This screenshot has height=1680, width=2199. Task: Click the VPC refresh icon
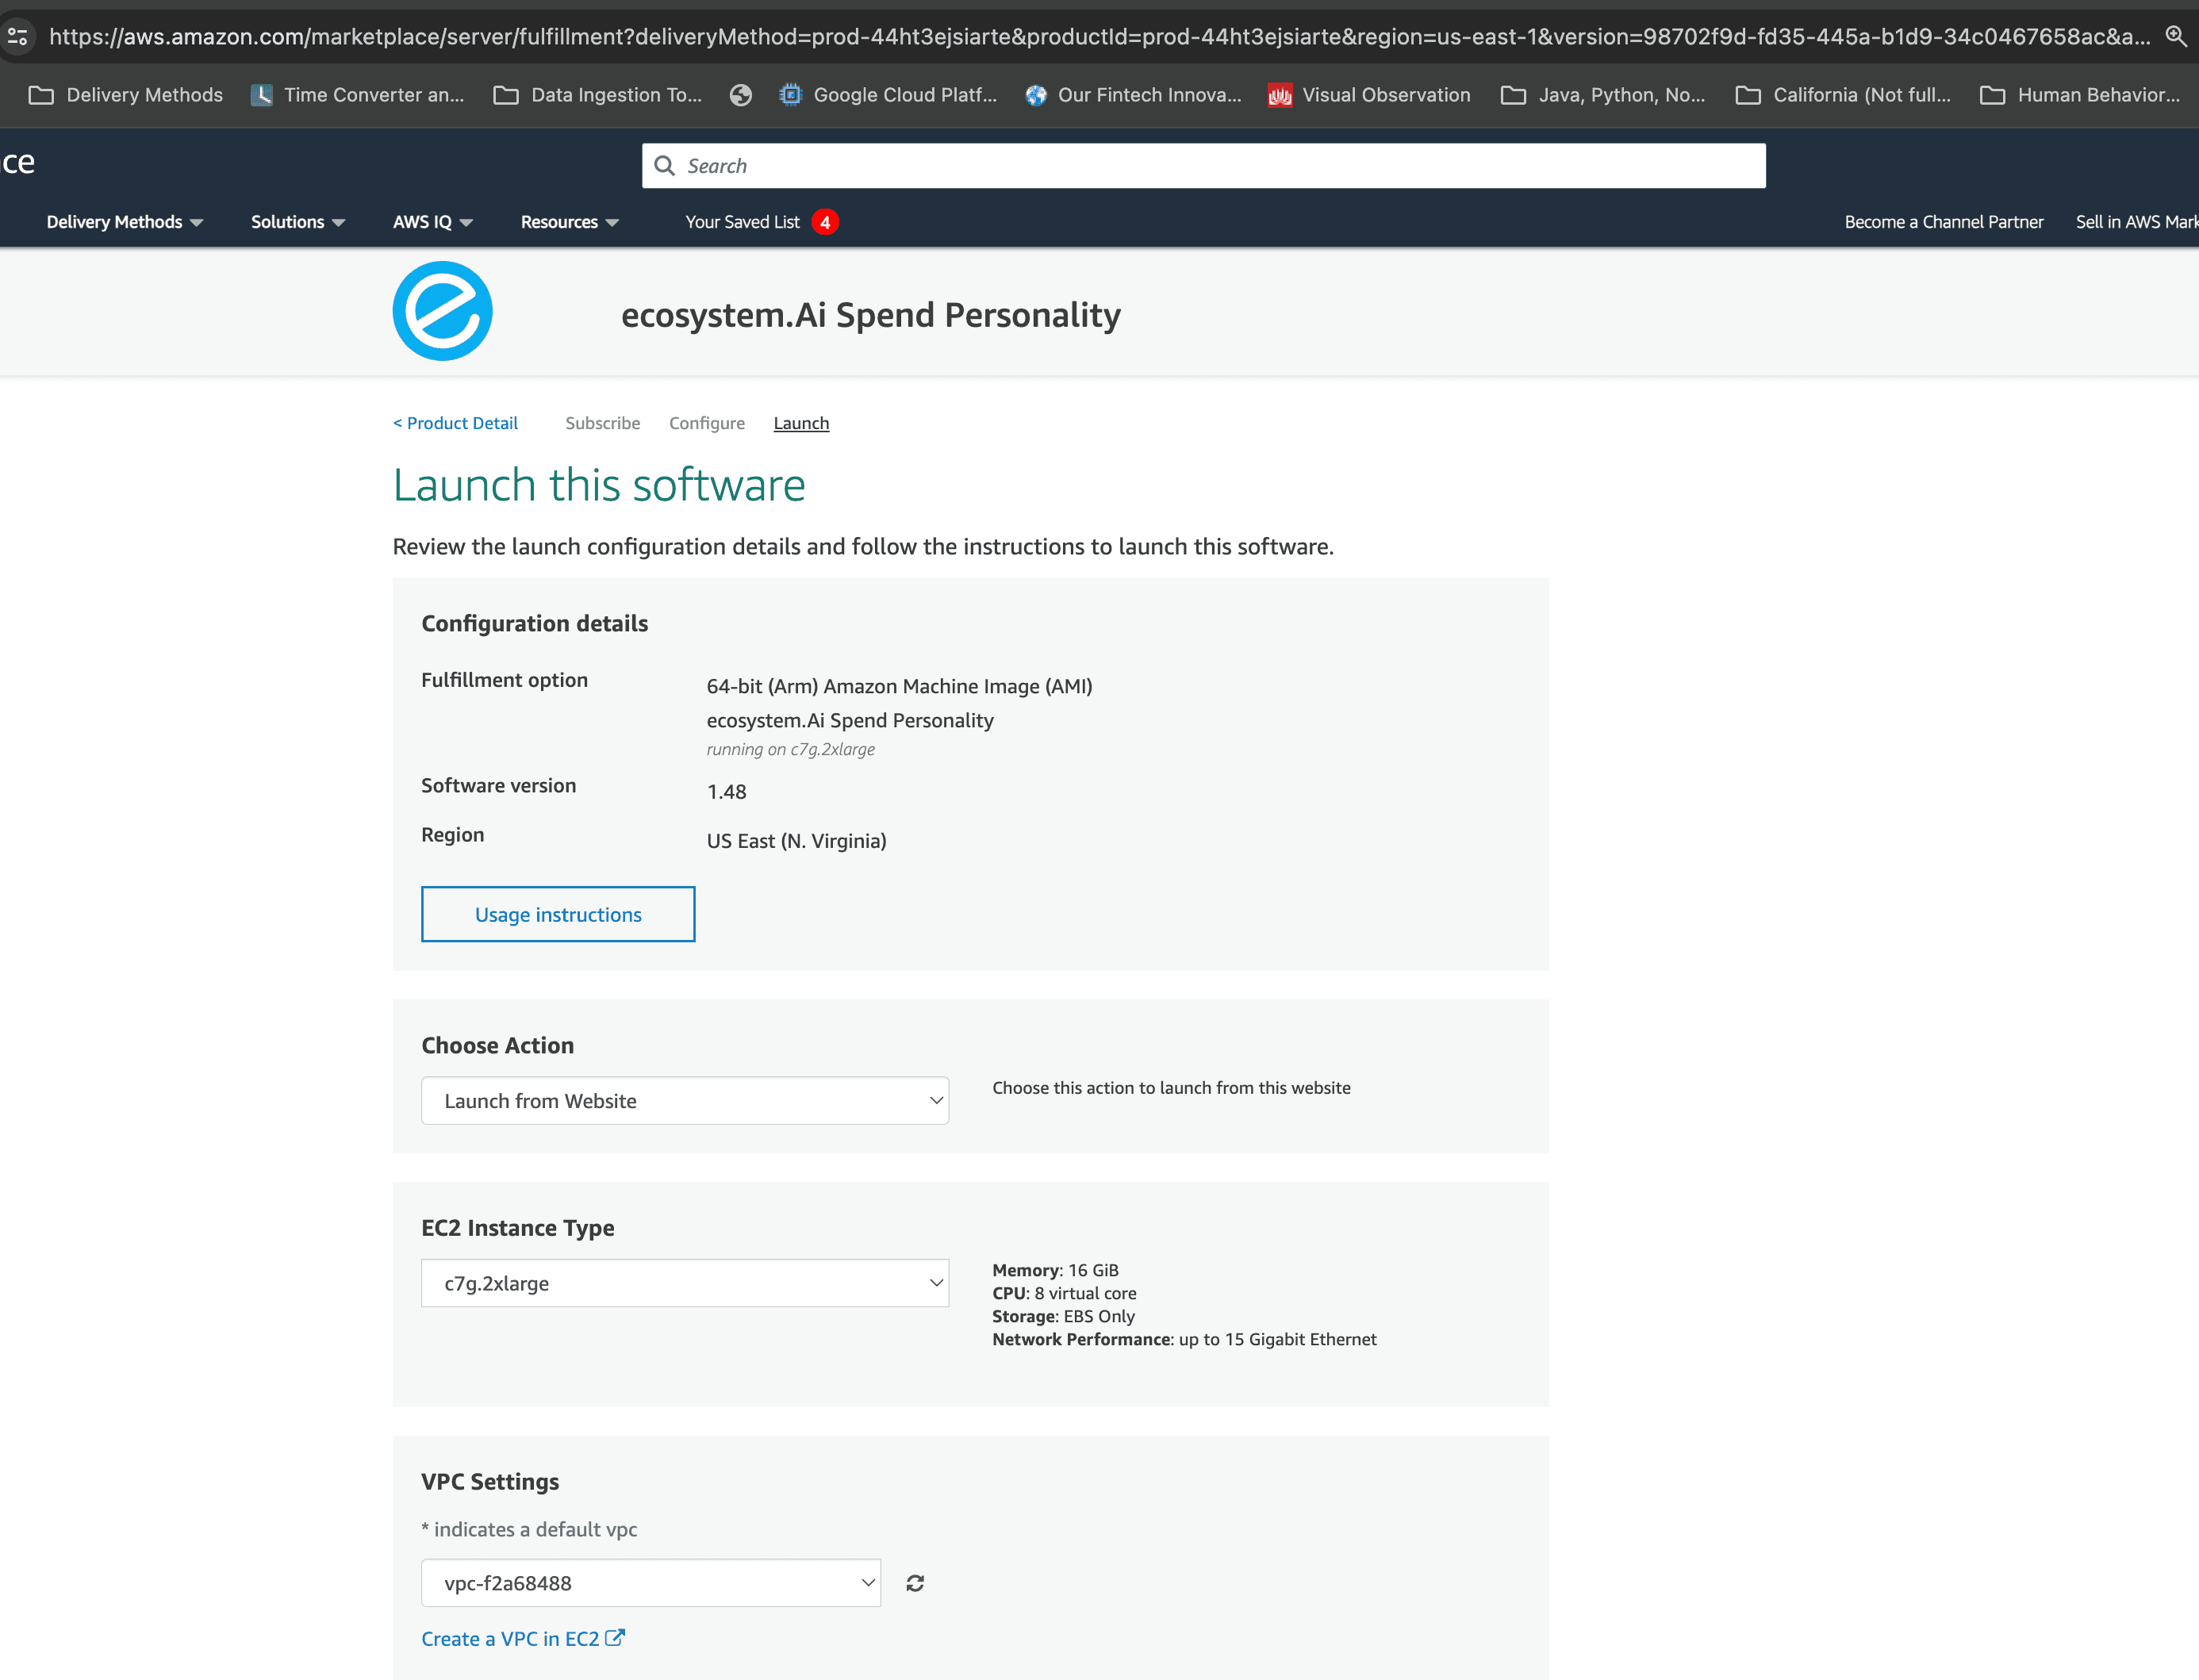point(914,1583)
